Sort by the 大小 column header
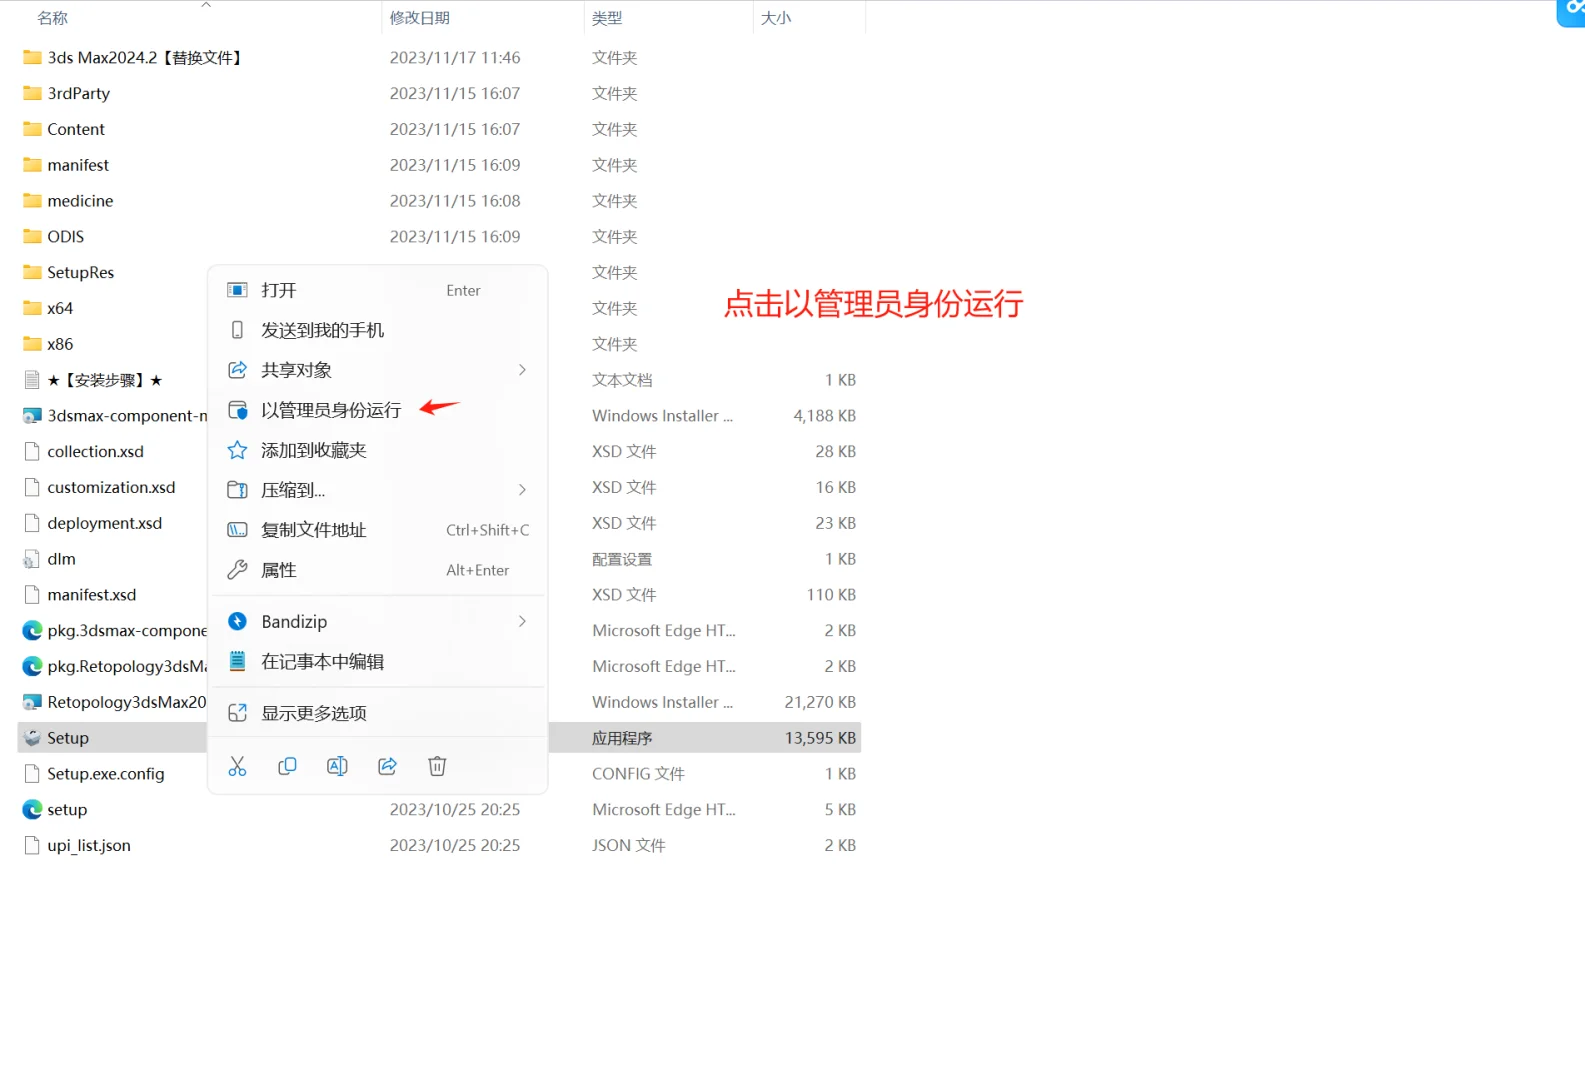The image size is (1585, 1080). click(x=776, y=18)
